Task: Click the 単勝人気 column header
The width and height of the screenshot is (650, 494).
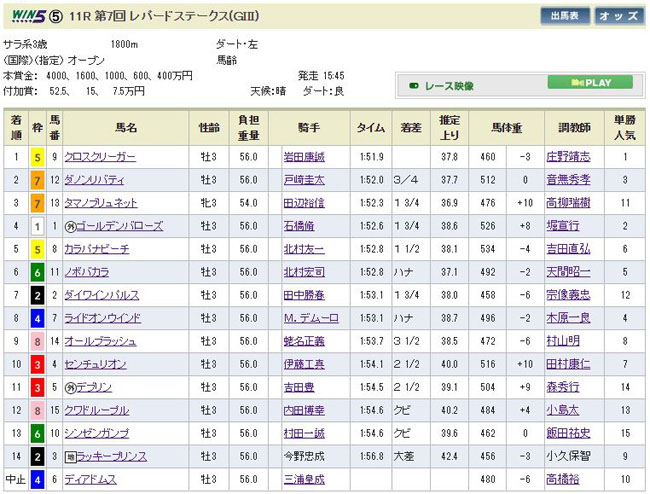Action: point(625,127)
